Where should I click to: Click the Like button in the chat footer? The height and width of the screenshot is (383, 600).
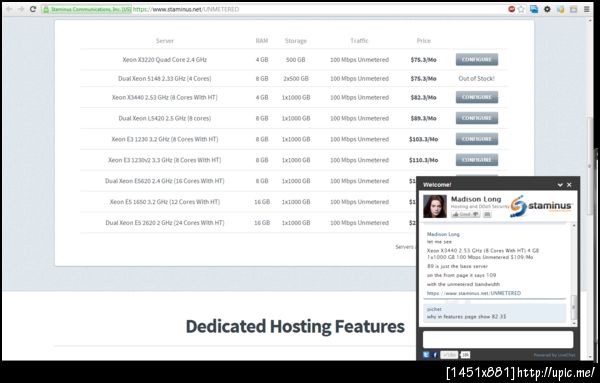pos(449,355)
